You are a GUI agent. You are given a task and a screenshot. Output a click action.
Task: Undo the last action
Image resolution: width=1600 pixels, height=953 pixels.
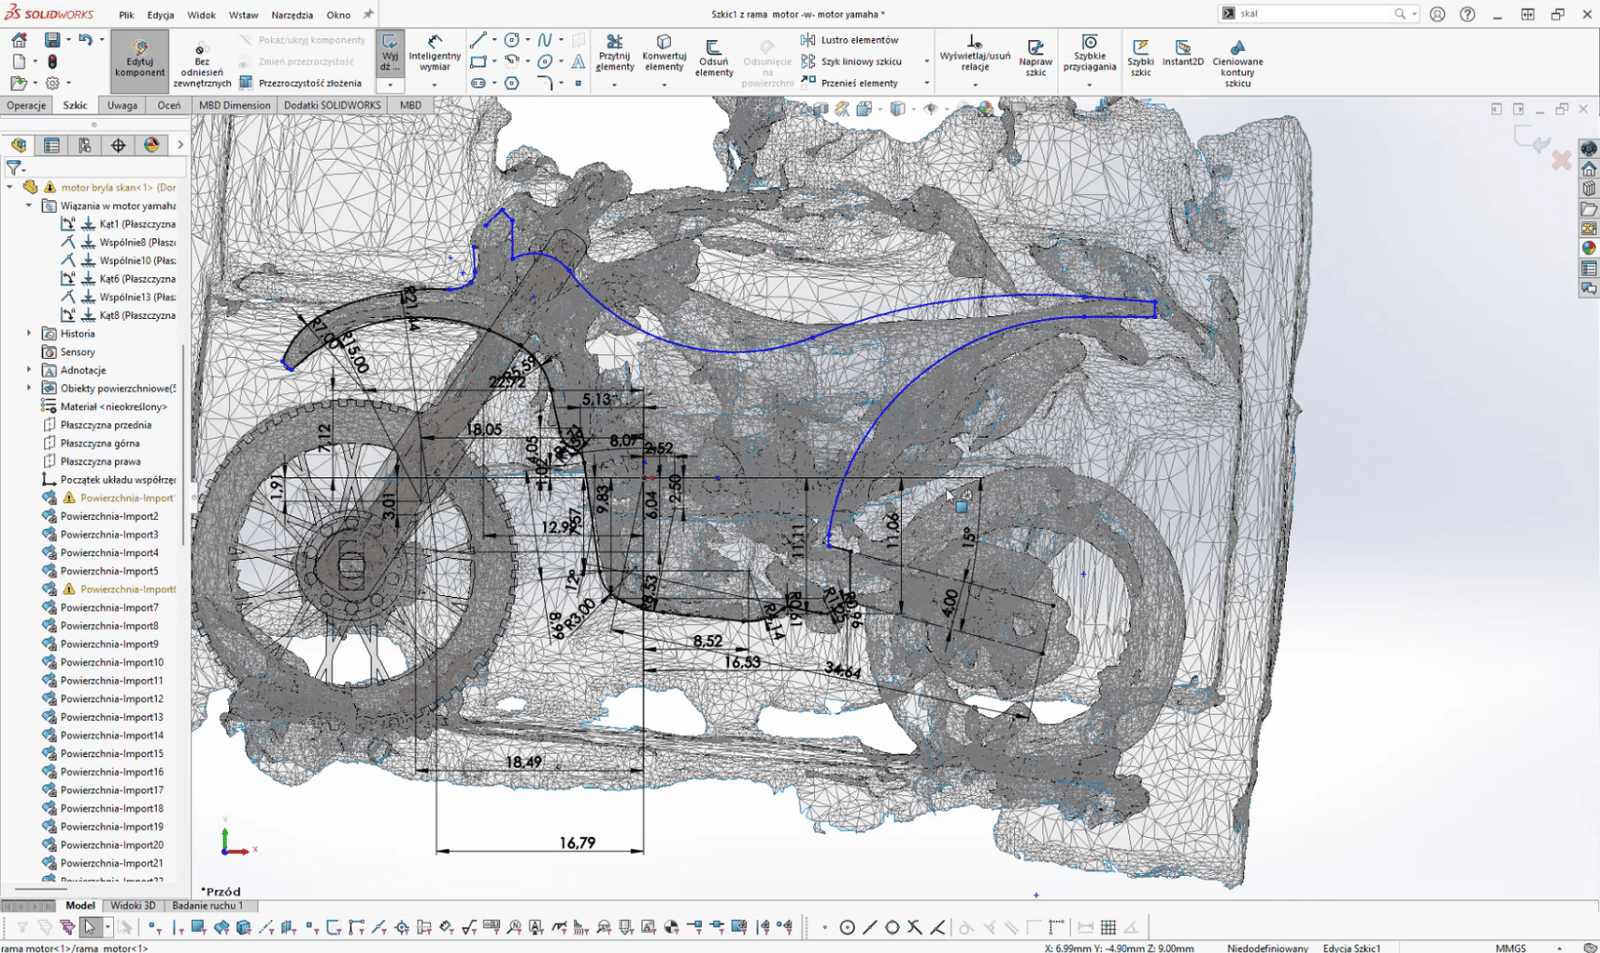coord(85,40)
